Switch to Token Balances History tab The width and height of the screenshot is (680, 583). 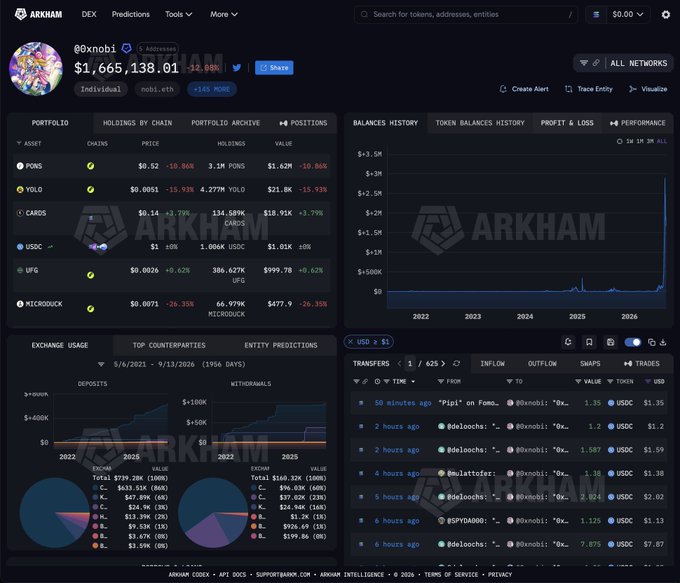(x=480, y=123)
